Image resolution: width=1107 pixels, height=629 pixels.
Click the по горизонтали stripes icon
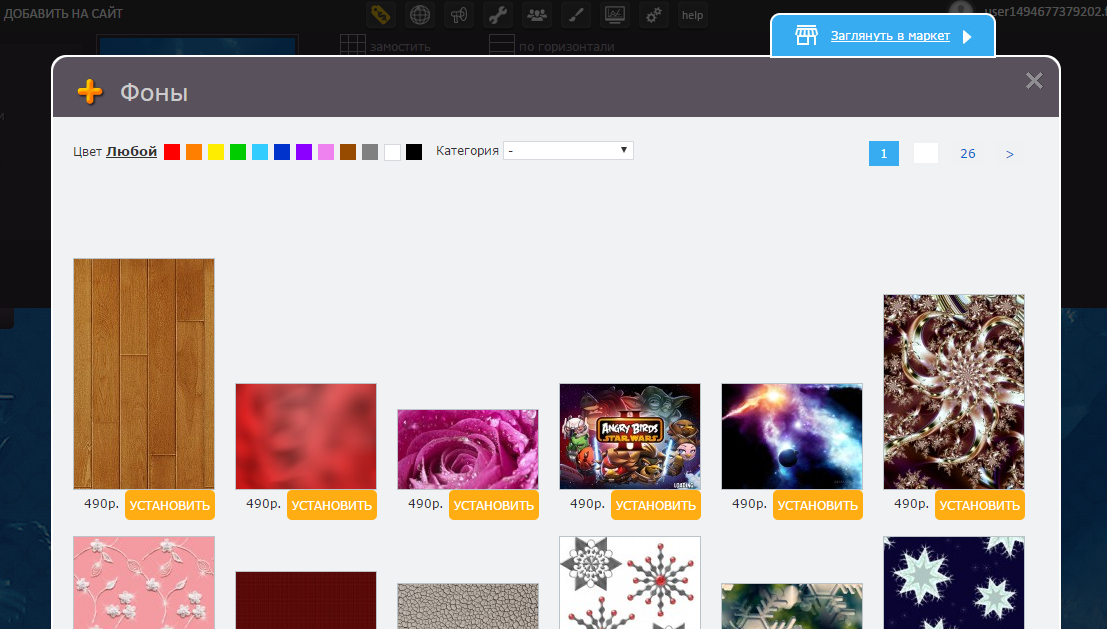[x=501, y=45]
